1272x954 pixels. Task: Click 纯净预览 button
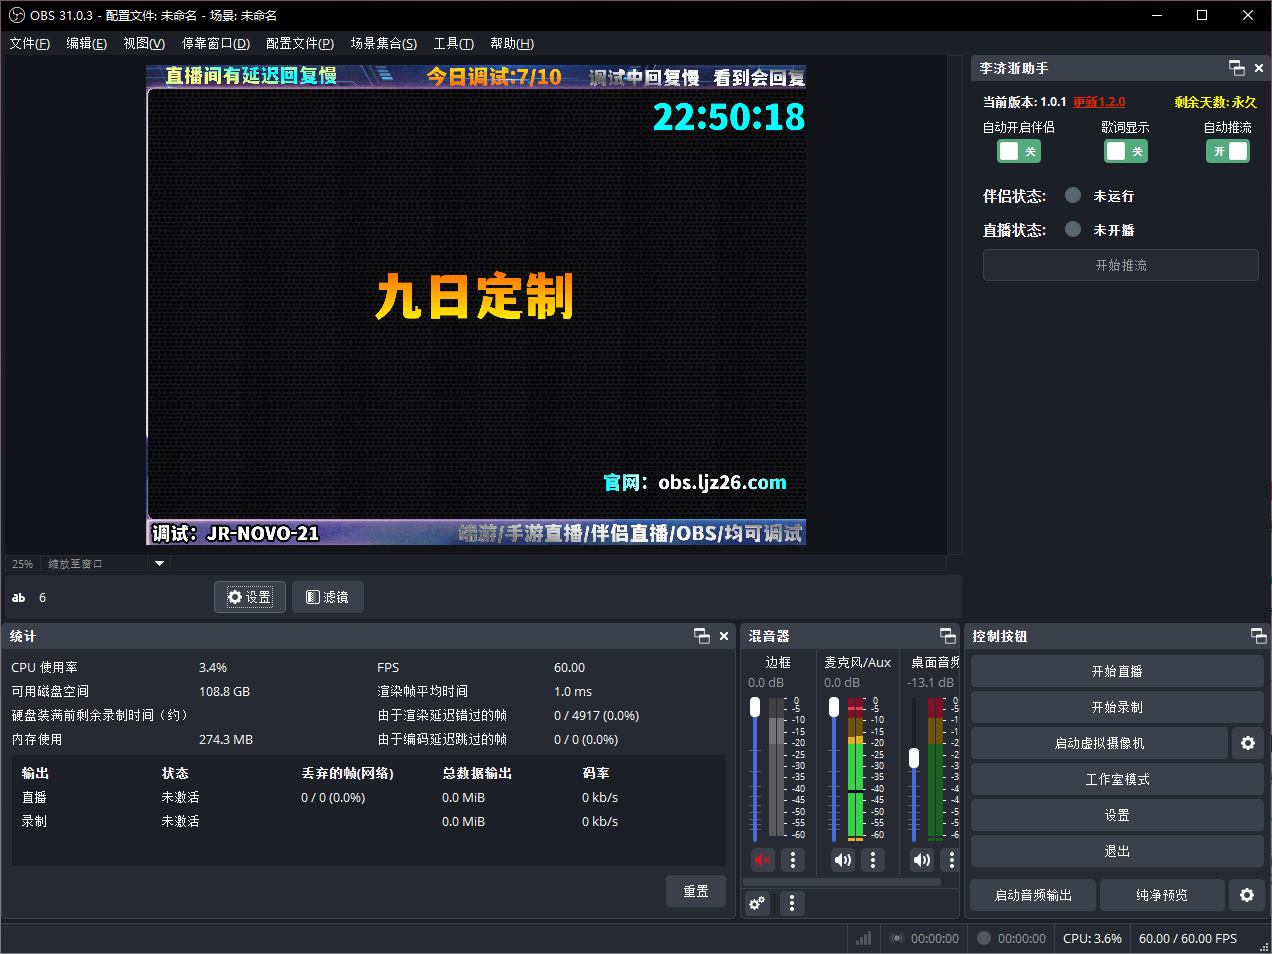pos(1162,895)
